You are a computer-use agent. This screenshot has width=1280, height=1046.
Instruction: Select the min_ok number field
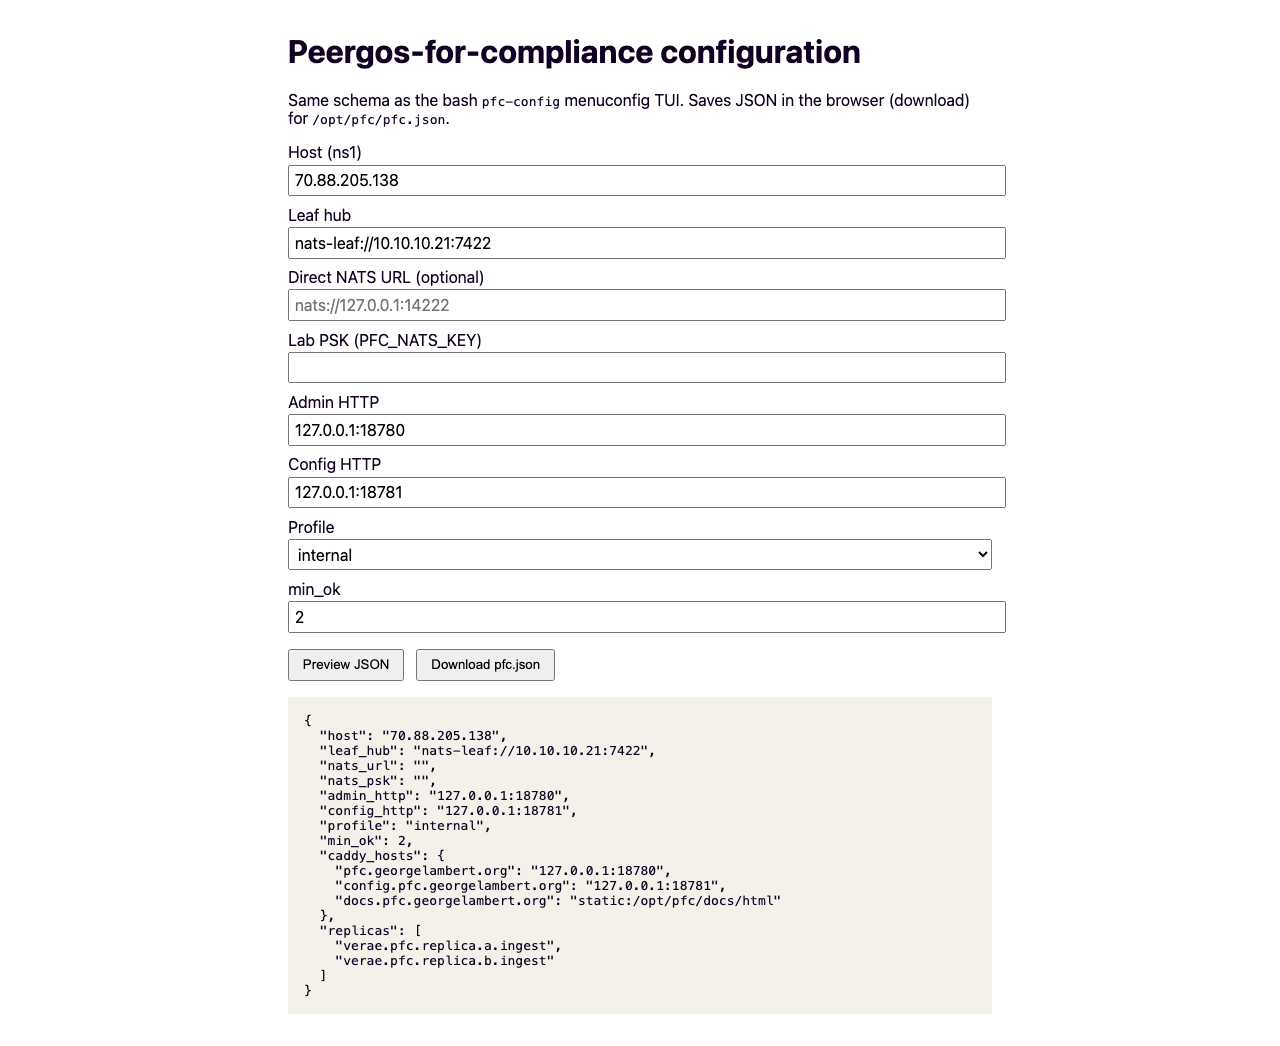coord(647,617)
